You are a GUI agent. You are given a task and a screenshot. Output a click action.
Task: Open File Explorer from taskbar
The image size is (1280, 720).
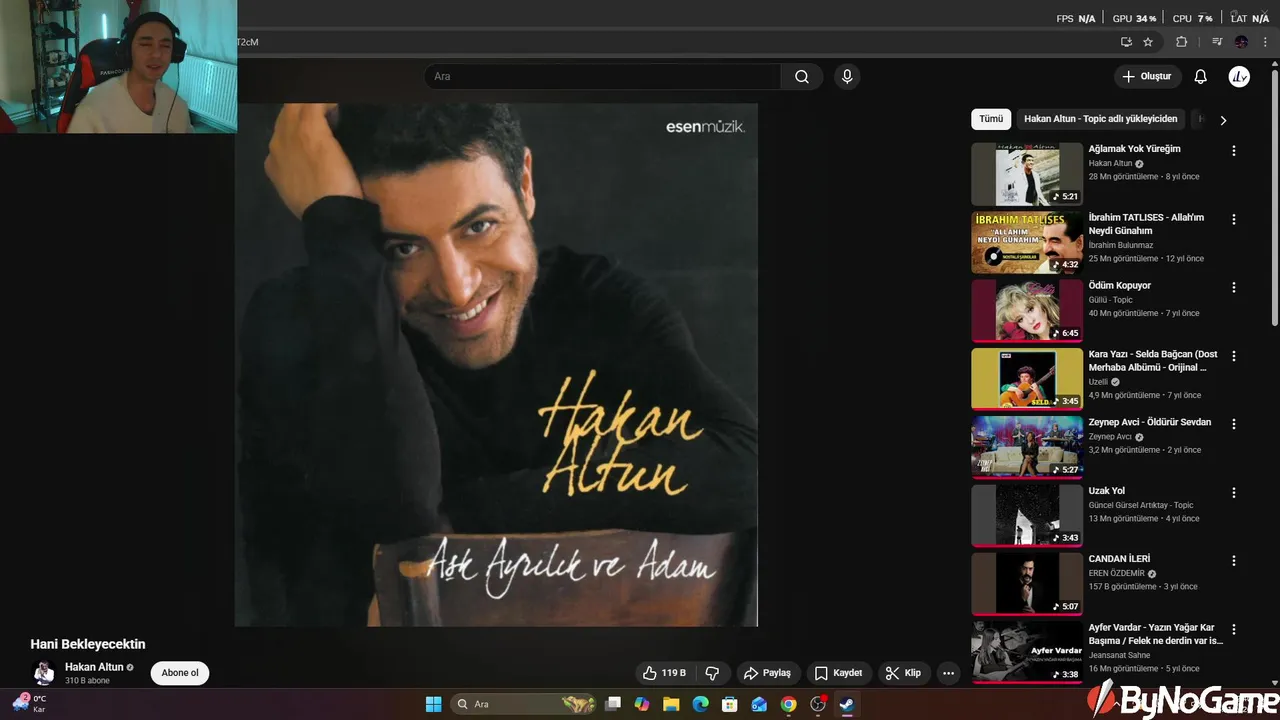[x=671, y=704]
